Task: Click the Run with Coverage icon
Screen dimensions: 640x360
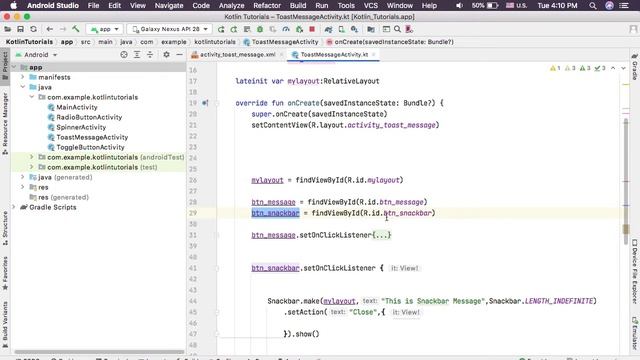Action: [273, 29]
